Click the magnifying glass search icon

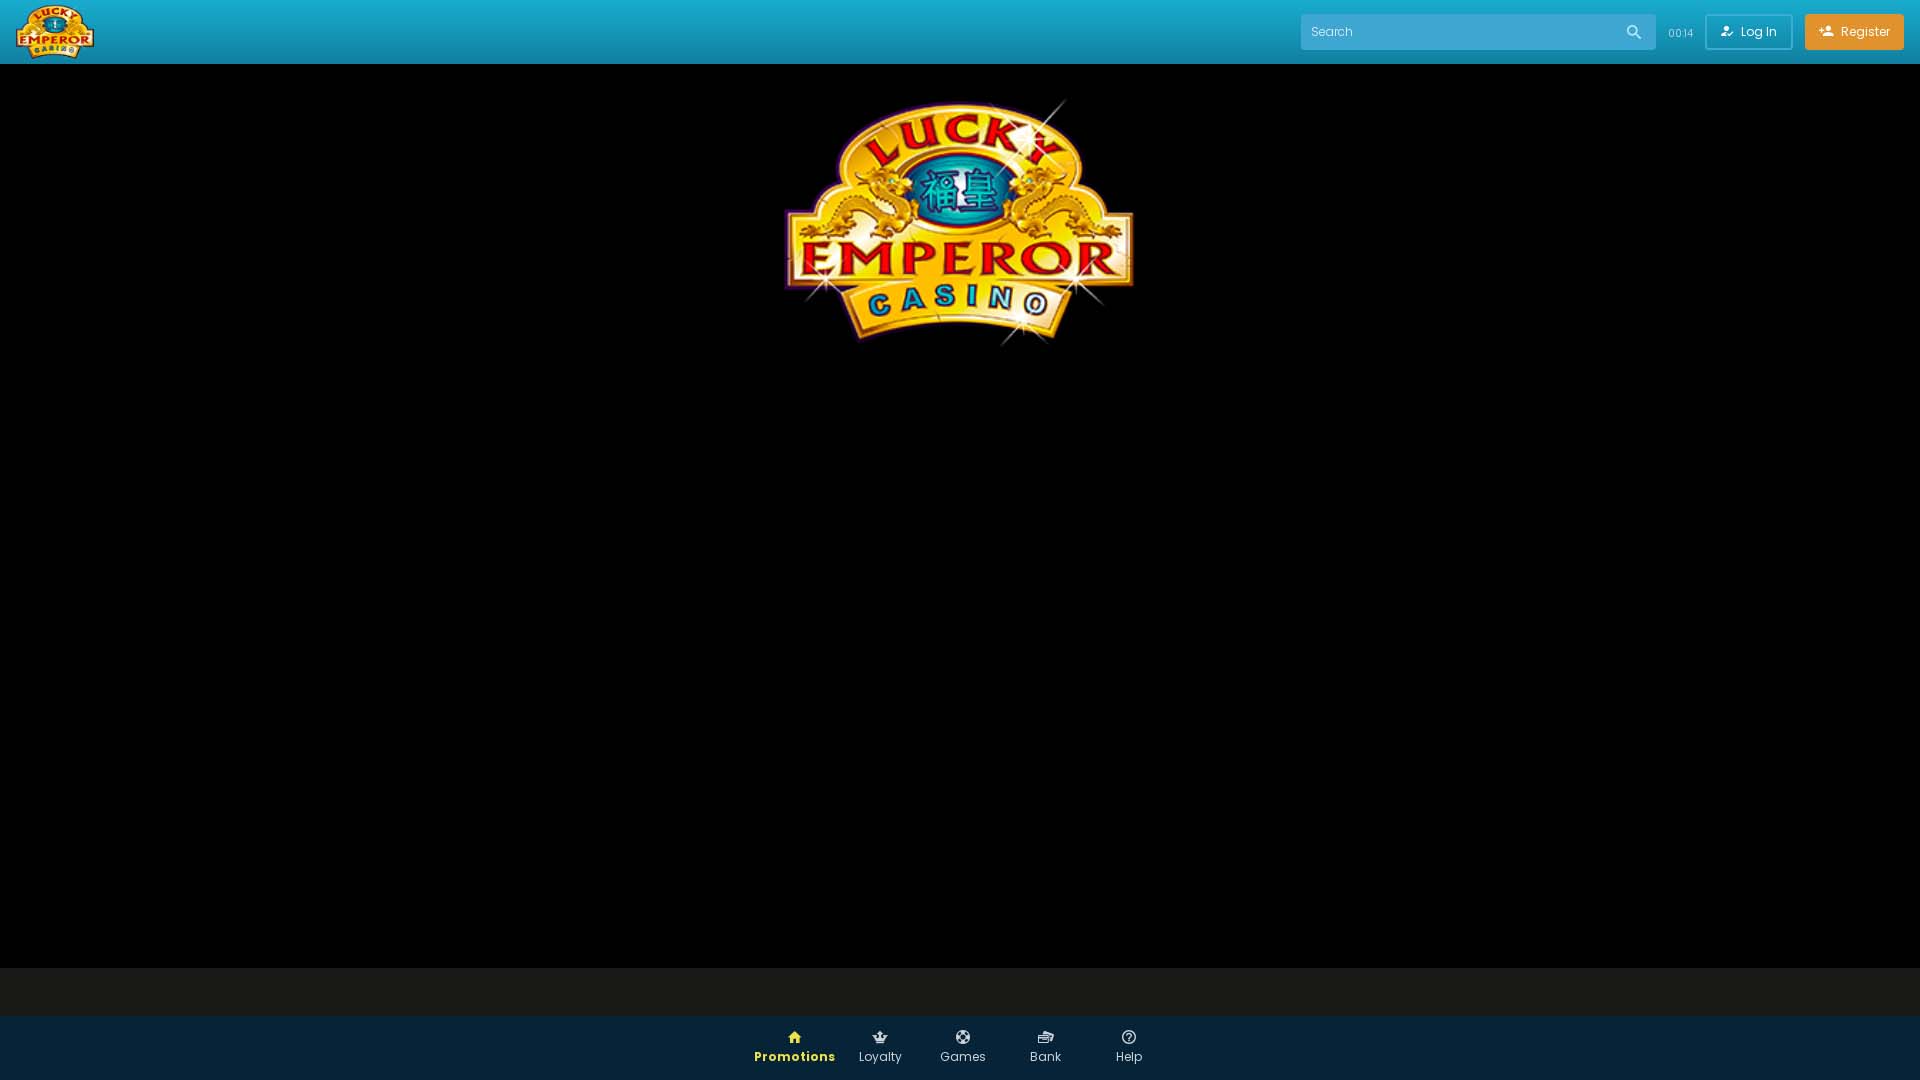click(1634, 31)
